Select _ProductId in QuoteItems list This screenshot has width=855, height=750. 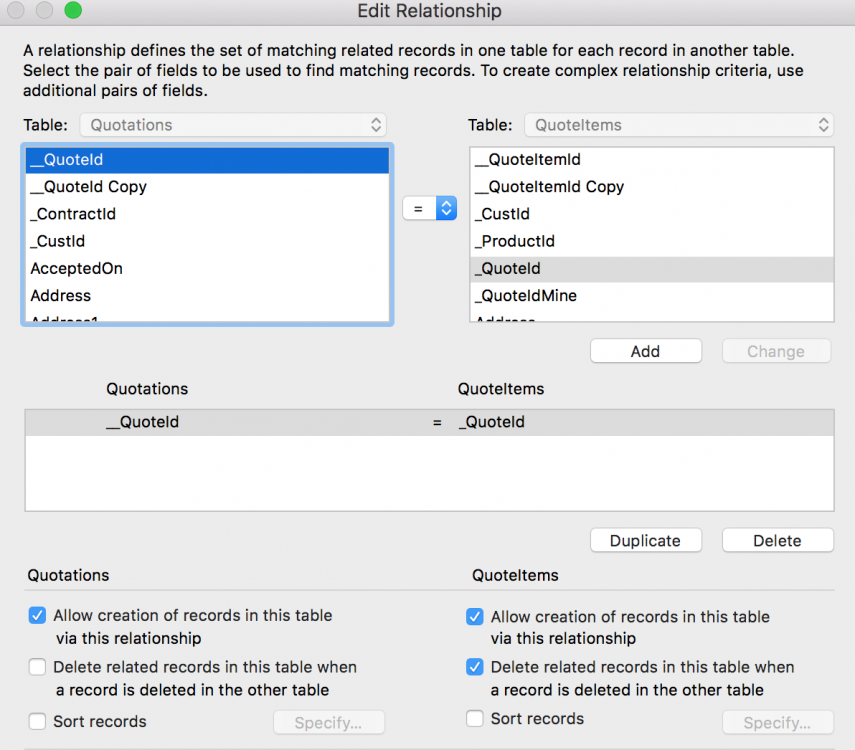650,241
